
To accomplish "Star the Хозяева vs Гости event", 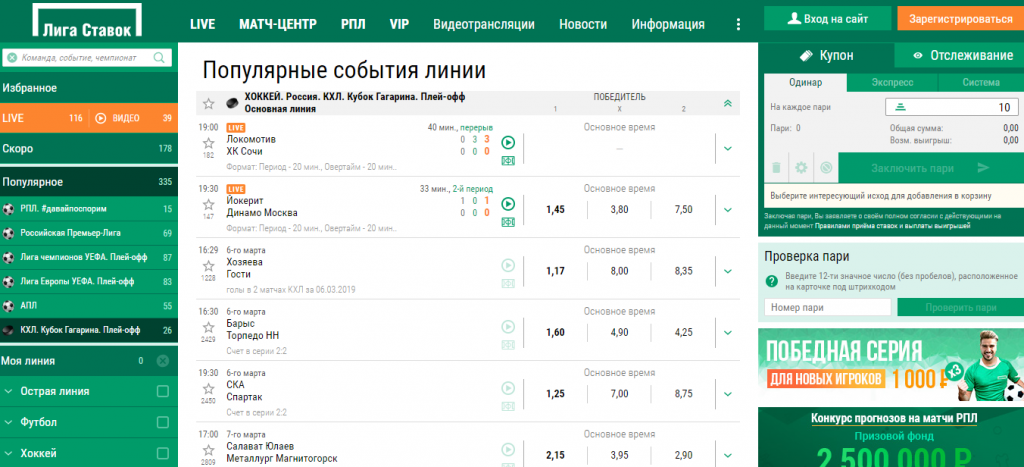I will point(208,266).
